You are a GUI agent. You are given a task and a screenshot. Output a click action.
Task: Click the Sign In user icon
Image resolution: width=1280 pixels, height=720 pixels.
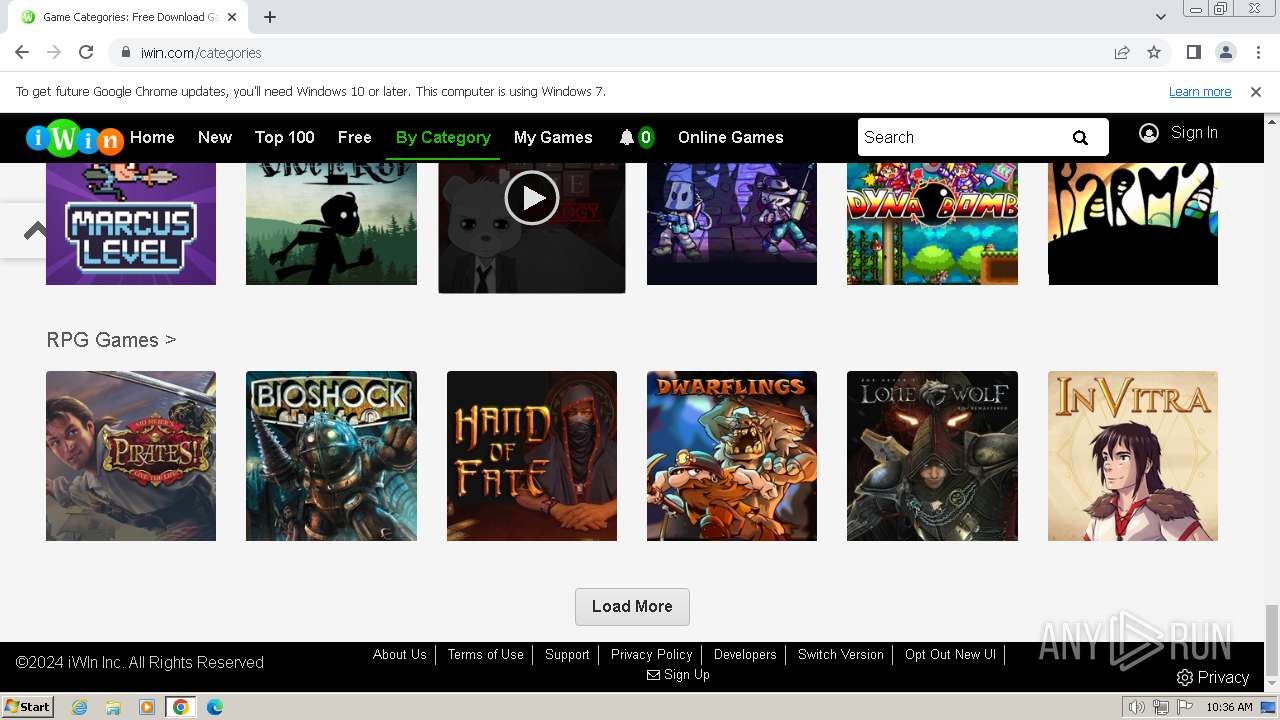1149,133
